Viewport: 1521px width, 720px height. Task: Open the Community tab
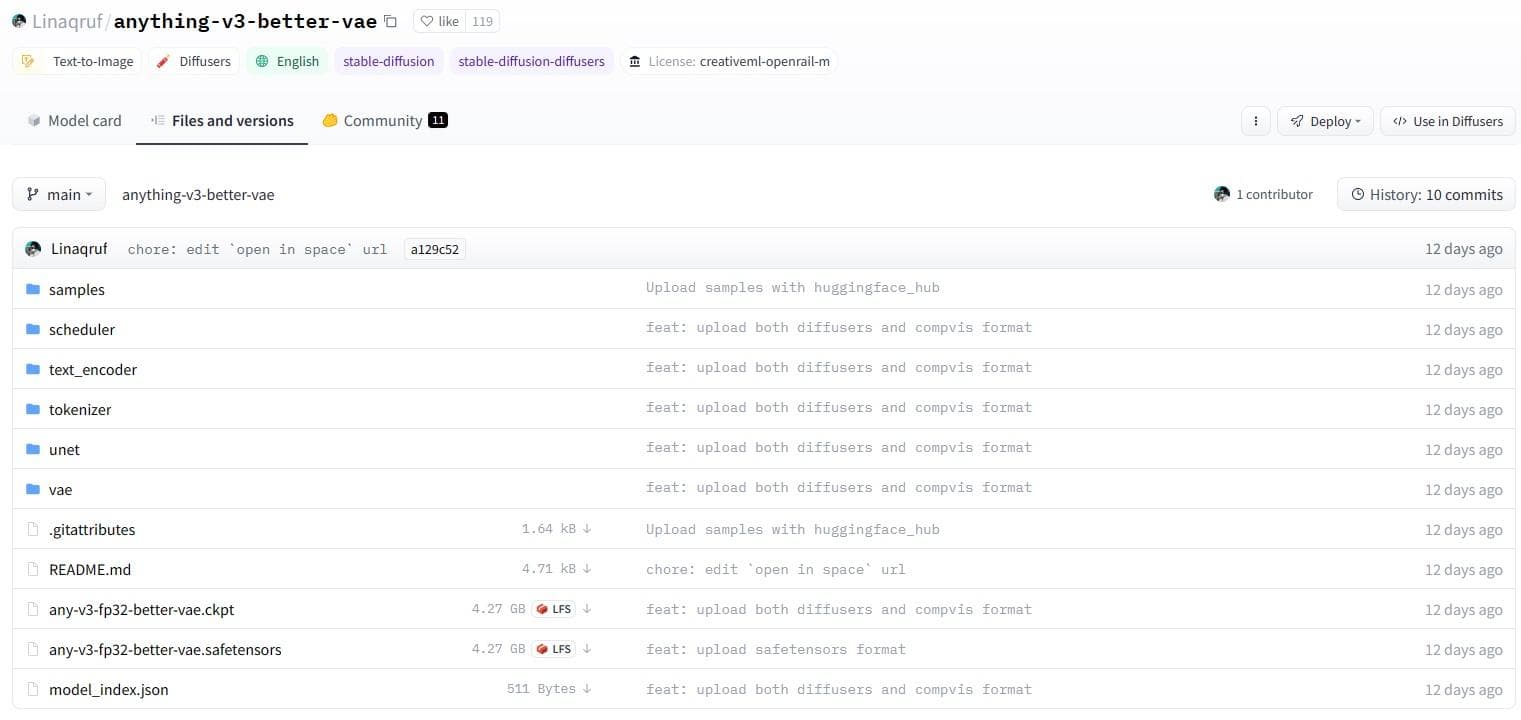tap(383, 121)
